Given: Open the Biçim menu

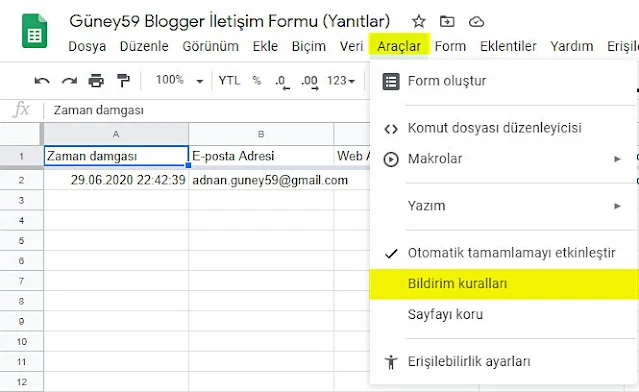Looking at the screenshot, I should pos(309,46).
